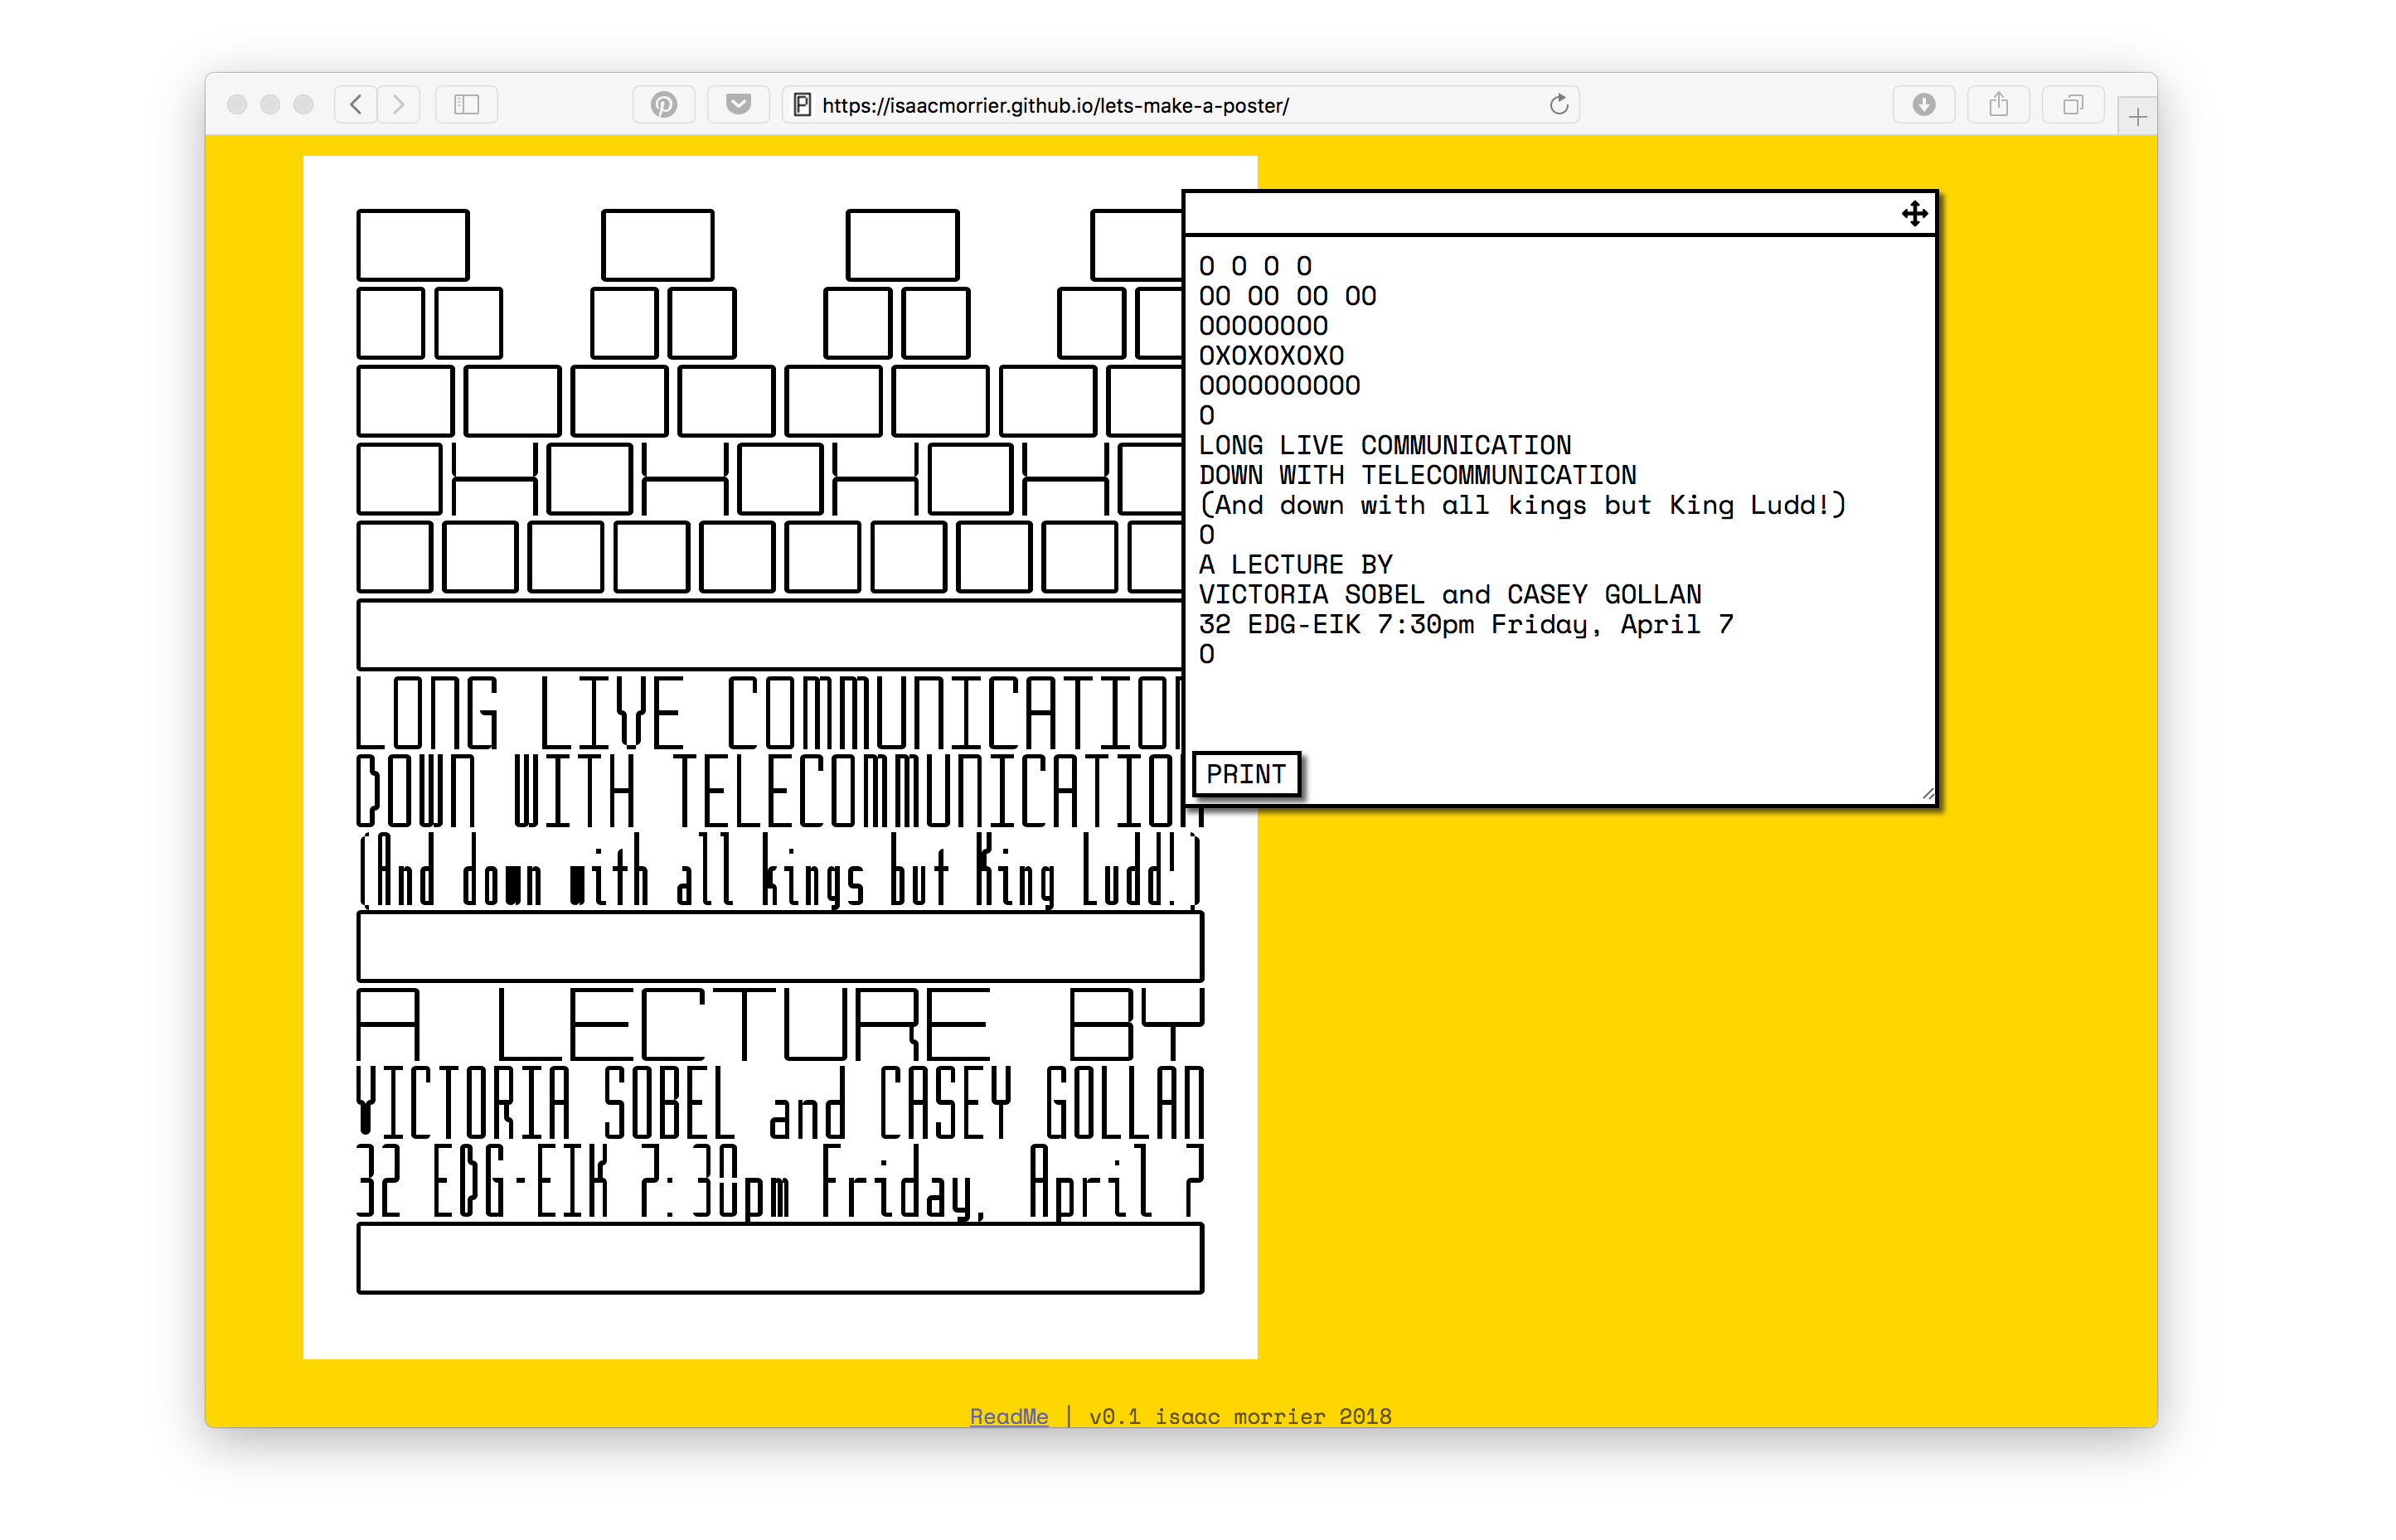
Task: Click 'DOWN WITH TELECOMMUNICATION' line in editor
Action: pos(1417,475)
